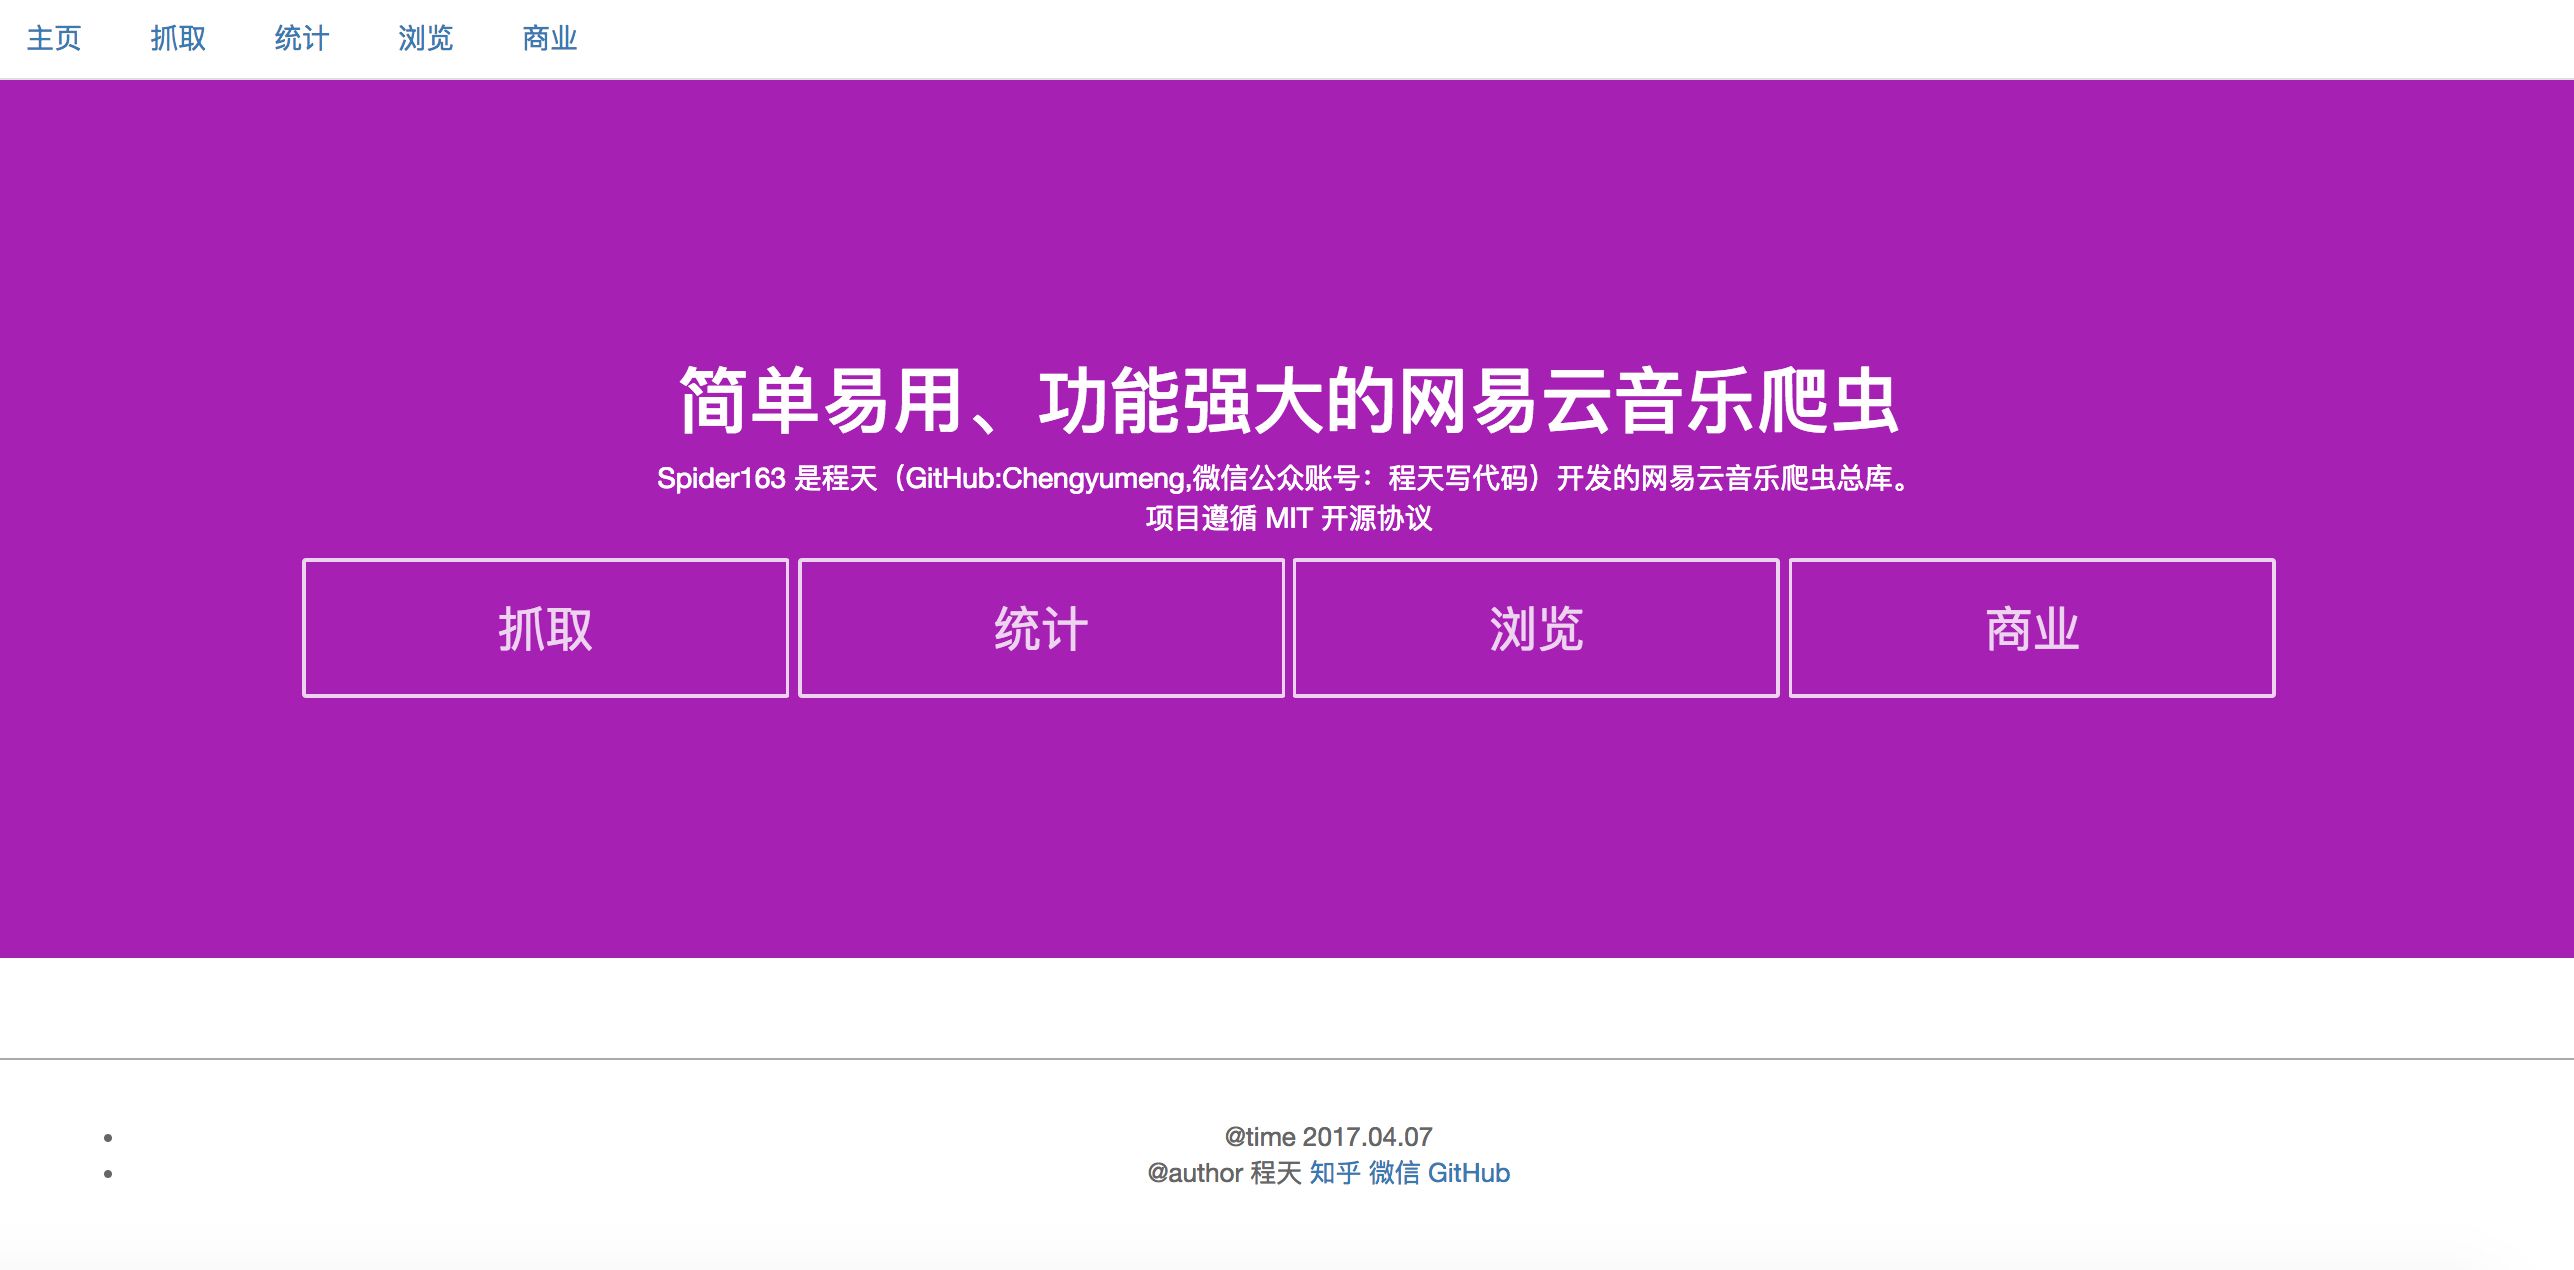Click the MIT 开源协议 license line

1288,518
